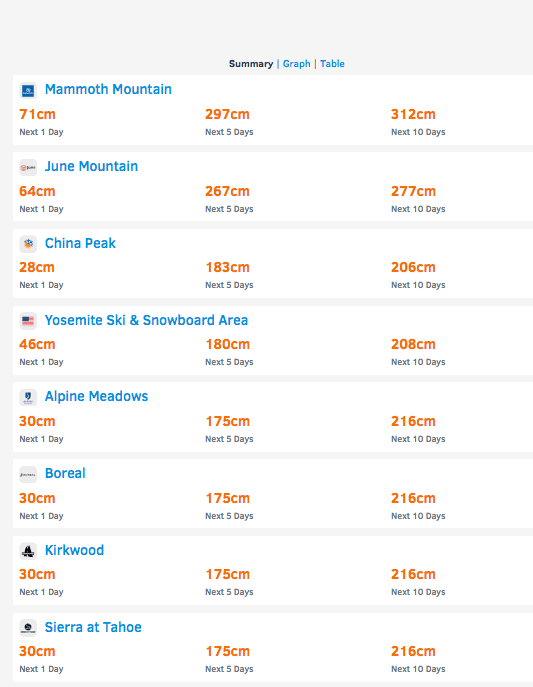Click the June Mountain resort logo icon
This screenshot has width=533, height=687.
click(28, 167)
